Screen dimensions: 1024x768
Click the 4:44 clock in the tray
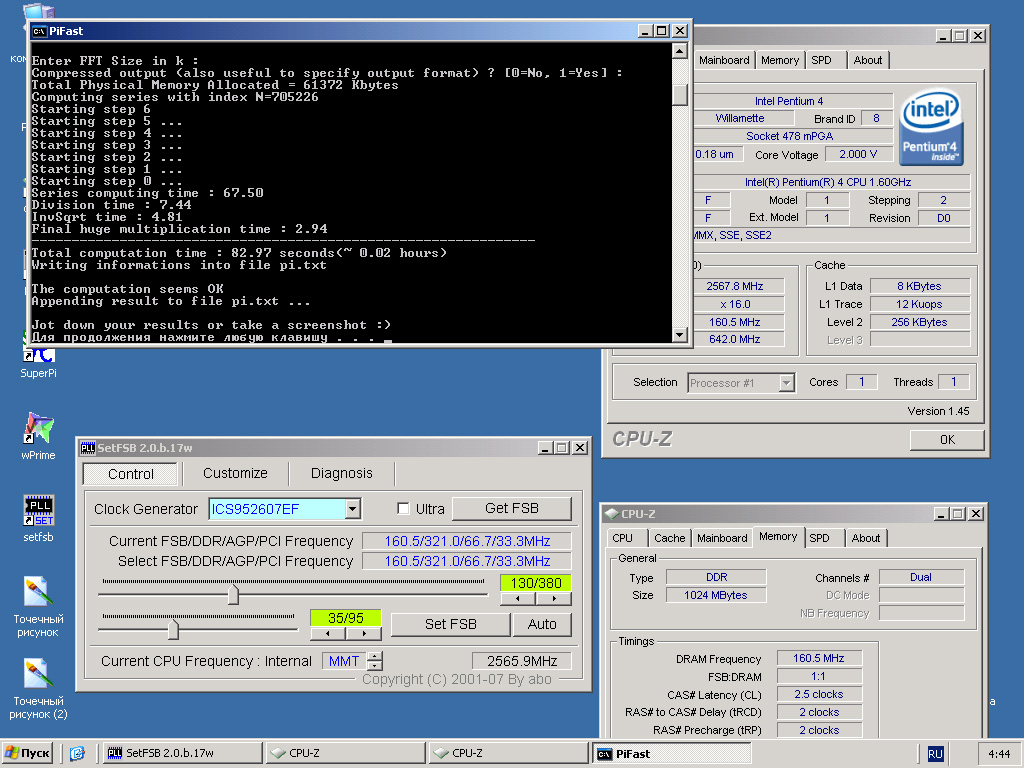pos(999,754)
